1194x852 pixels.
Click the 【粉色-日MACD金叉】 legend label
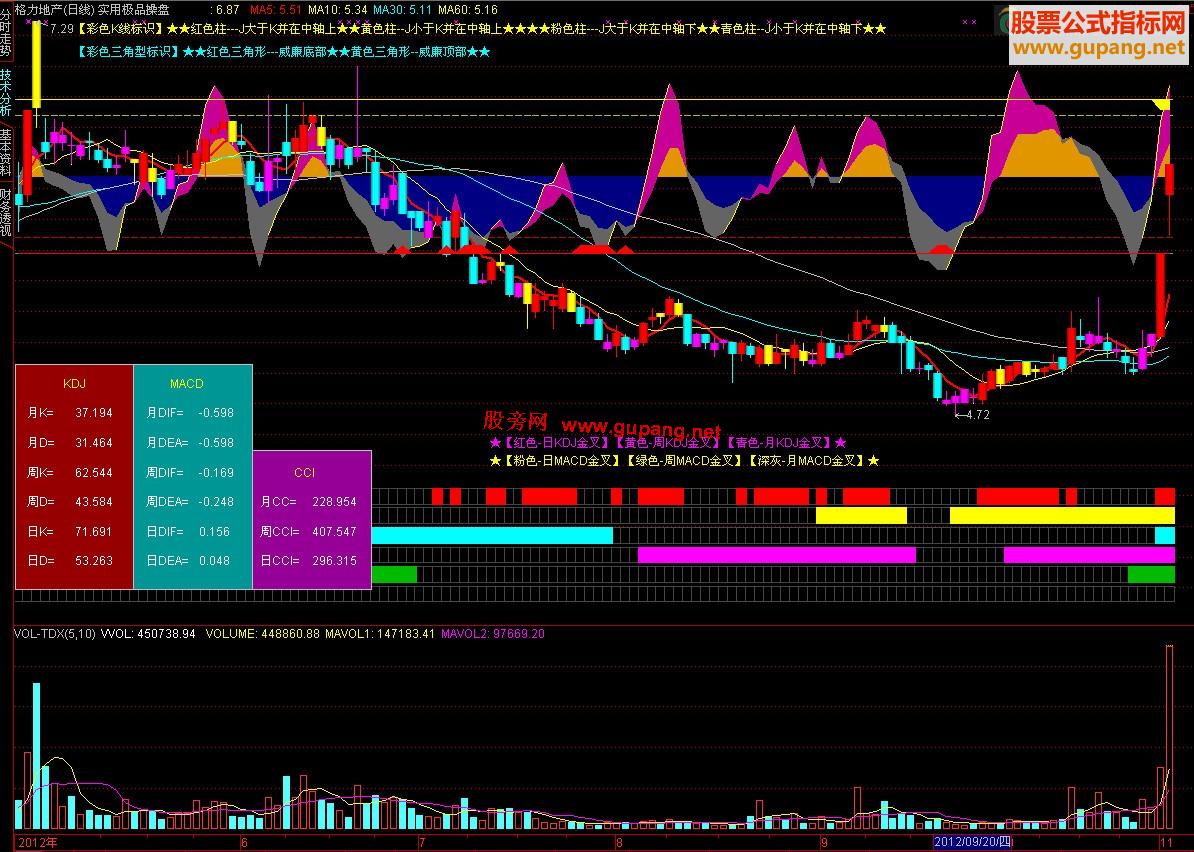(x=562, y=461)
